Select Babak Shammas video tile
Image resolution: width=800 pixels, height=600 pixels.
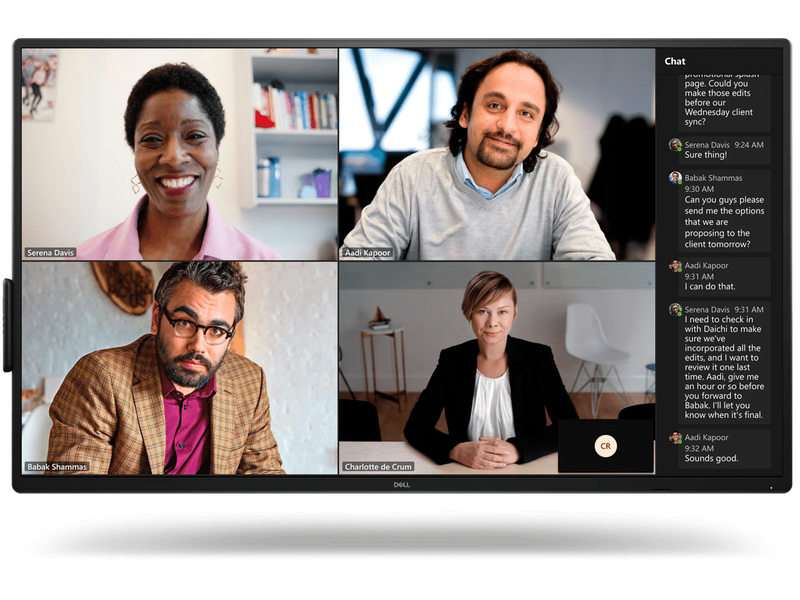pos(180,367)
